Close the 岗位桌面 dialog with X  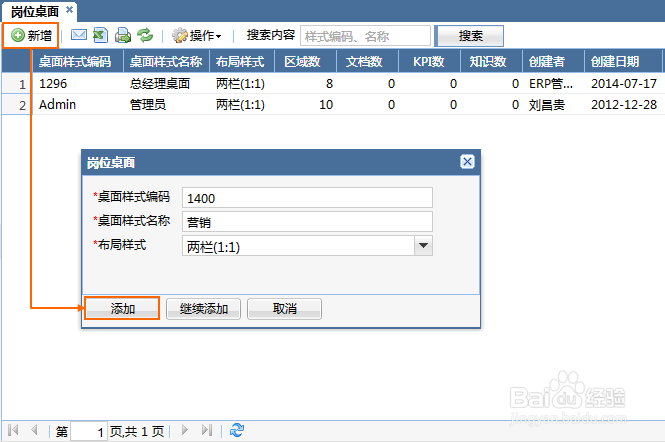click(467, 162)
